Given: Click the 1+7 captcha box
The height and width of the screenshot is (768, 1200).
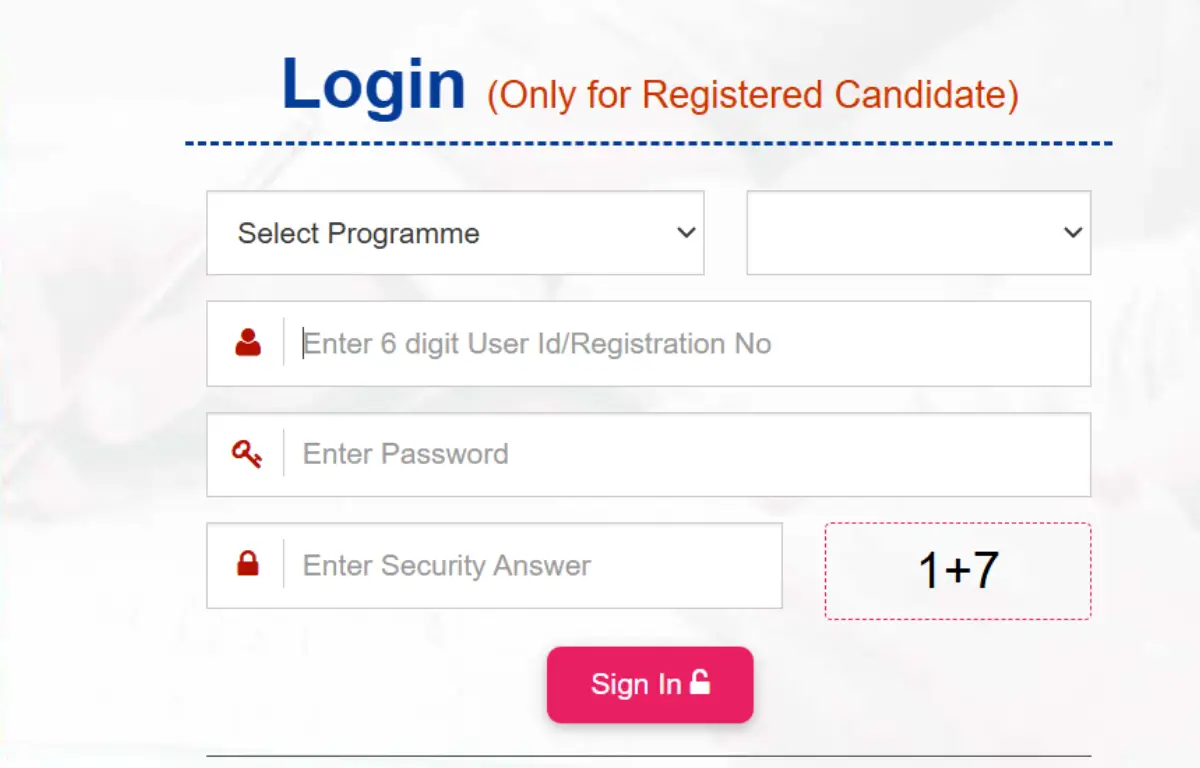Looking at the screenshot, I should point(958,571).
